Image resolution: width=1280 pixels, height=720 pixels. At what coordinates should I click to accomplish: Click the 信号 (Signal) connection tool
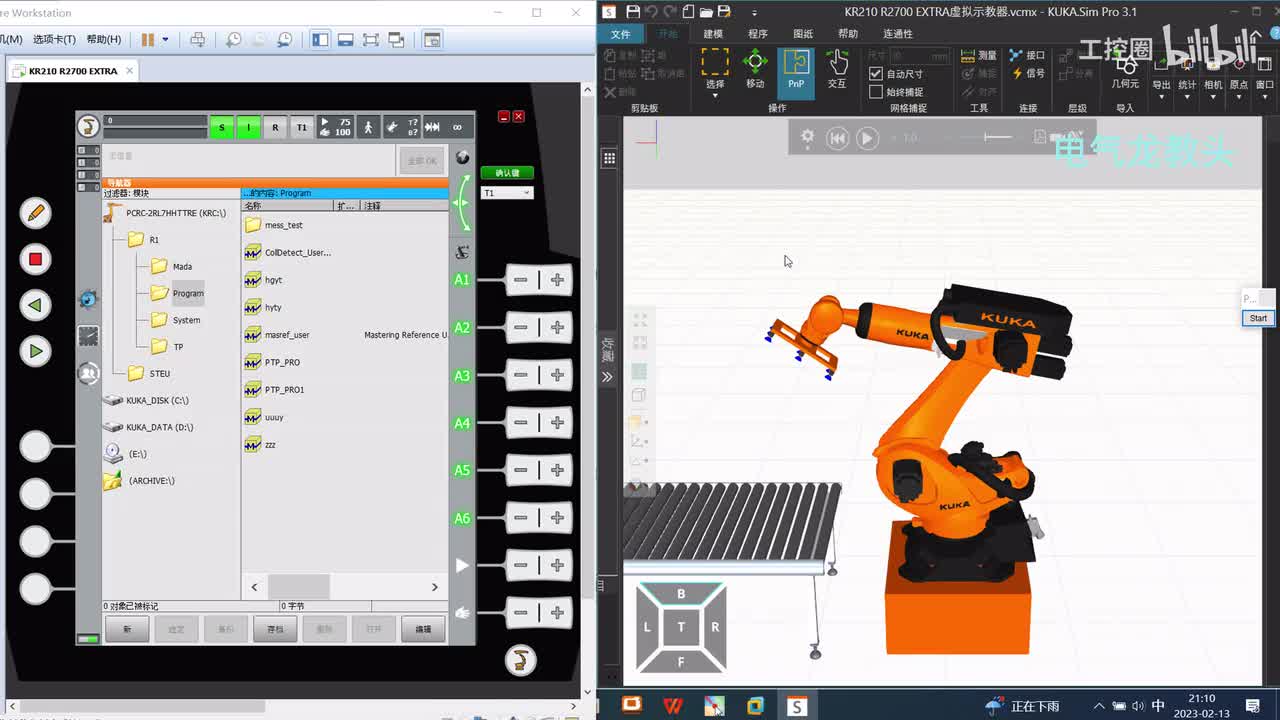1027,73
